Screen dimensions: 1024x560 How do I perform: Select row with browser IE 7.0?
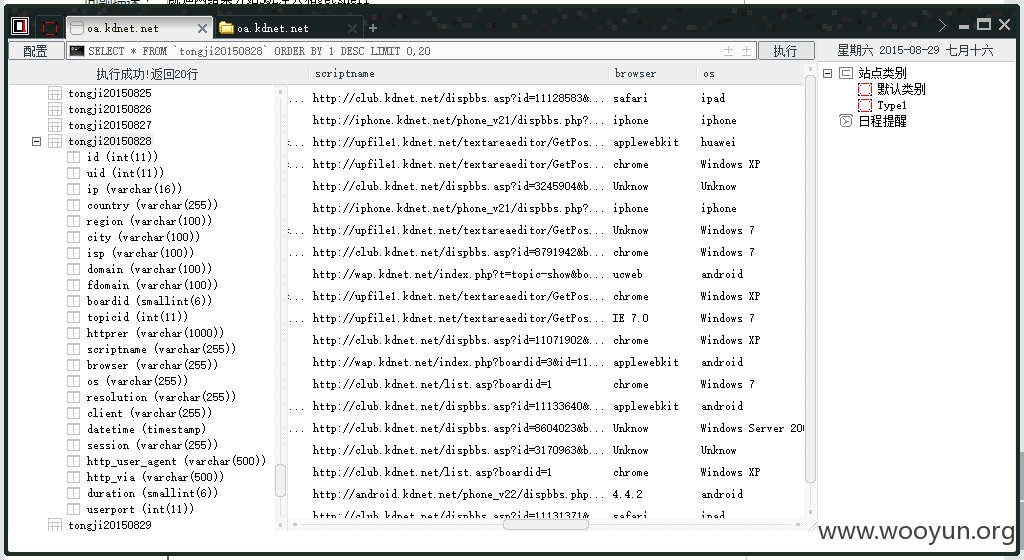point(545,318)
